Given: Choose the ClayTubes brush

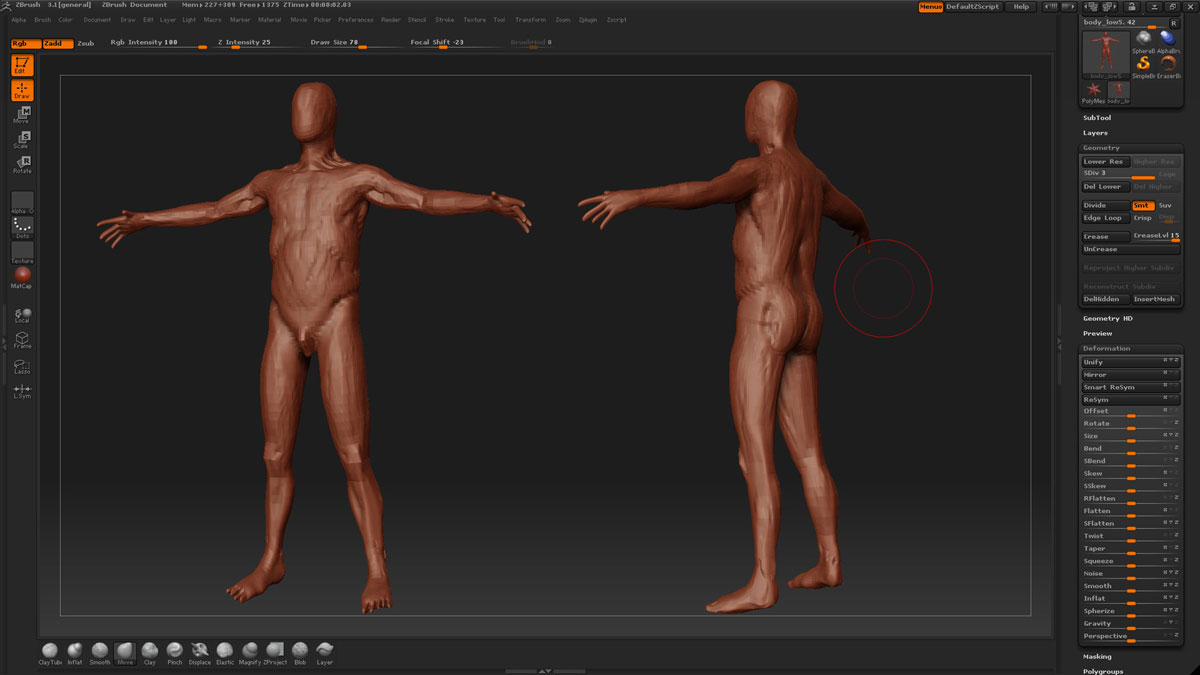Looking at the screenshot, I should (x=50, y=650).
